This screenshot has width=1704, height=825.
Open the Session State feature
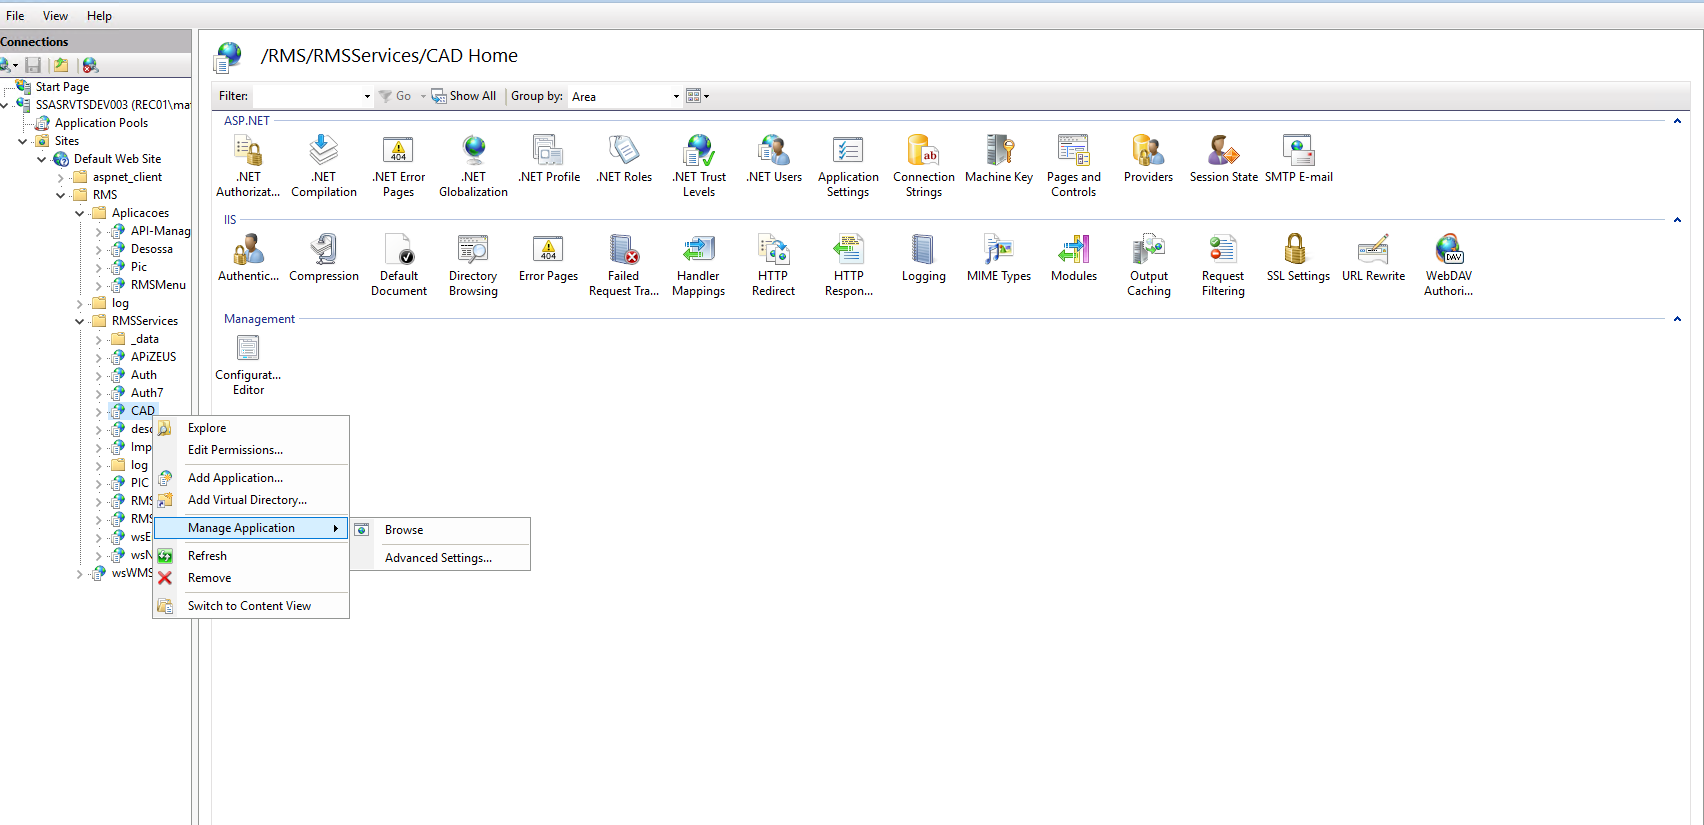coord(1223,159)
